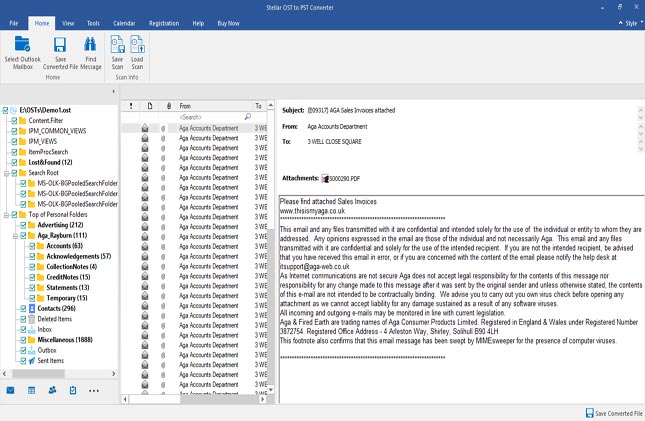Viewport: 645px width, 421px height.
Task: Open the S000290.PDF attachment icon
Action: click(325, 179)
